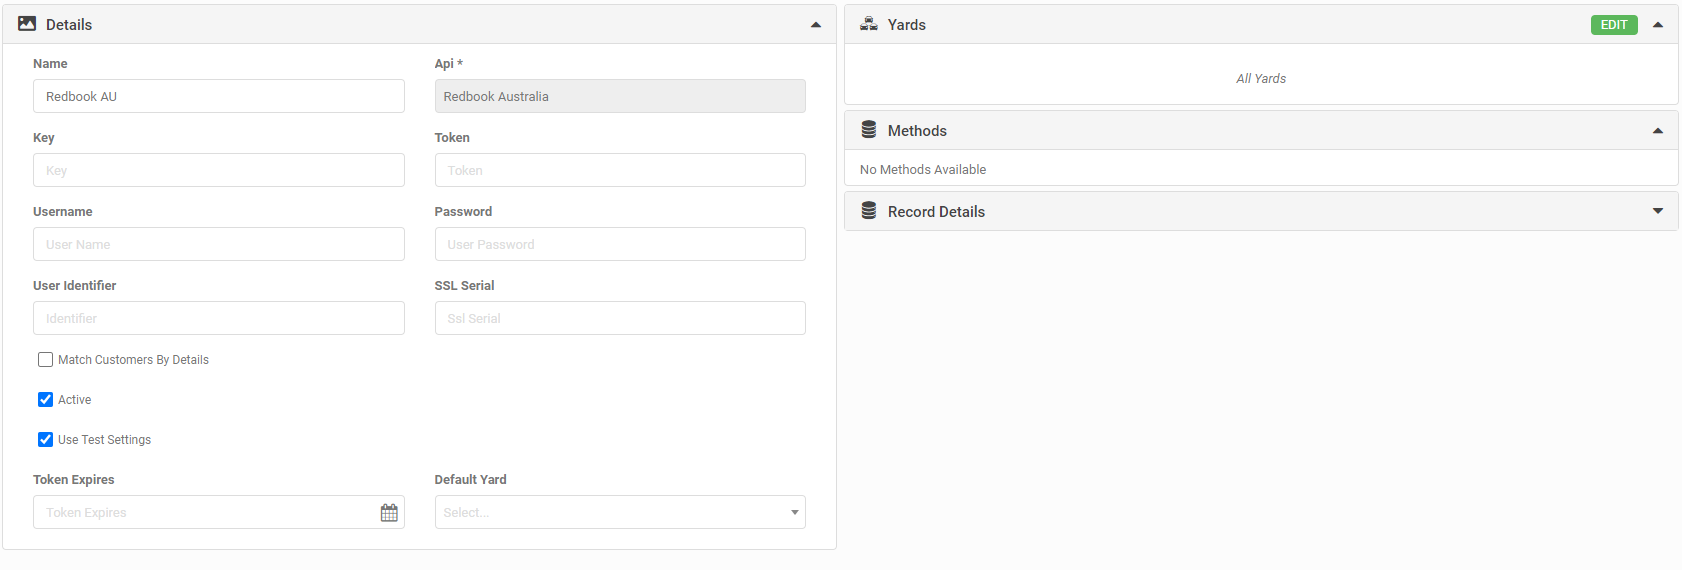1682x570 pixels.
Task: Open the Token Expires calendar picker
Action: coord(389,513)
